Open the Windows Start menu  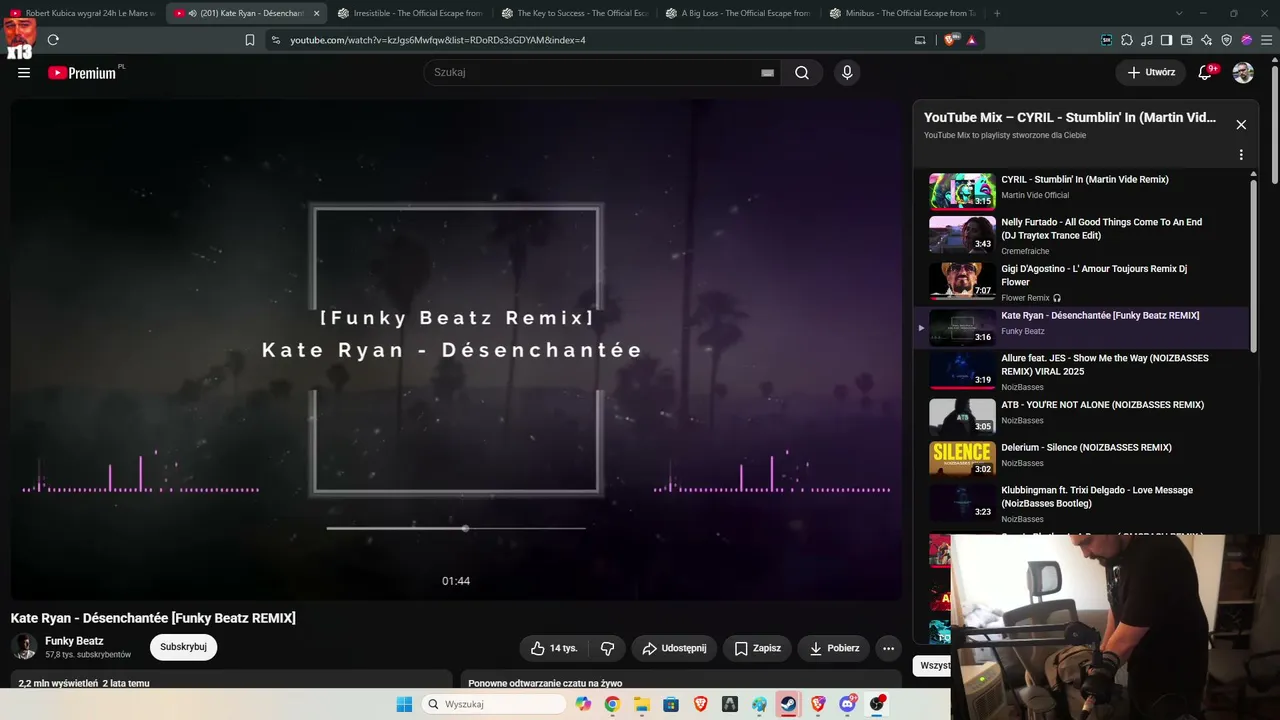[x=404, y=704]
